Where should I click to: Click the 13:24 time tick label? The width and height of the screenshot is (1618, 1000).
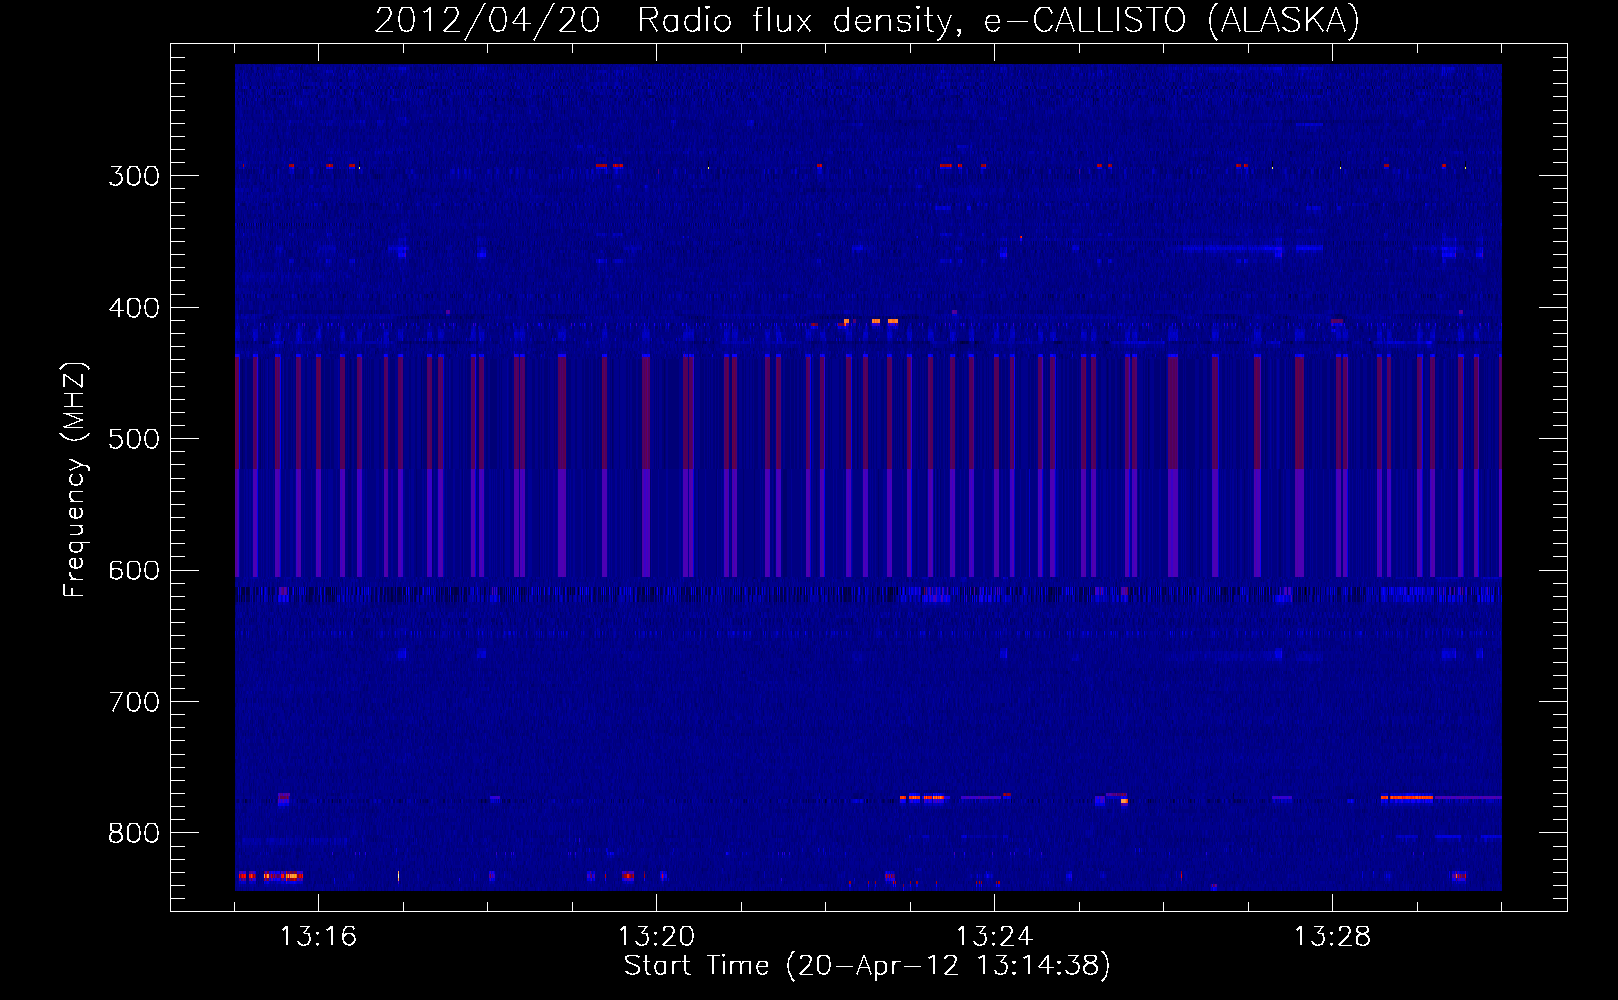(994, 936)
